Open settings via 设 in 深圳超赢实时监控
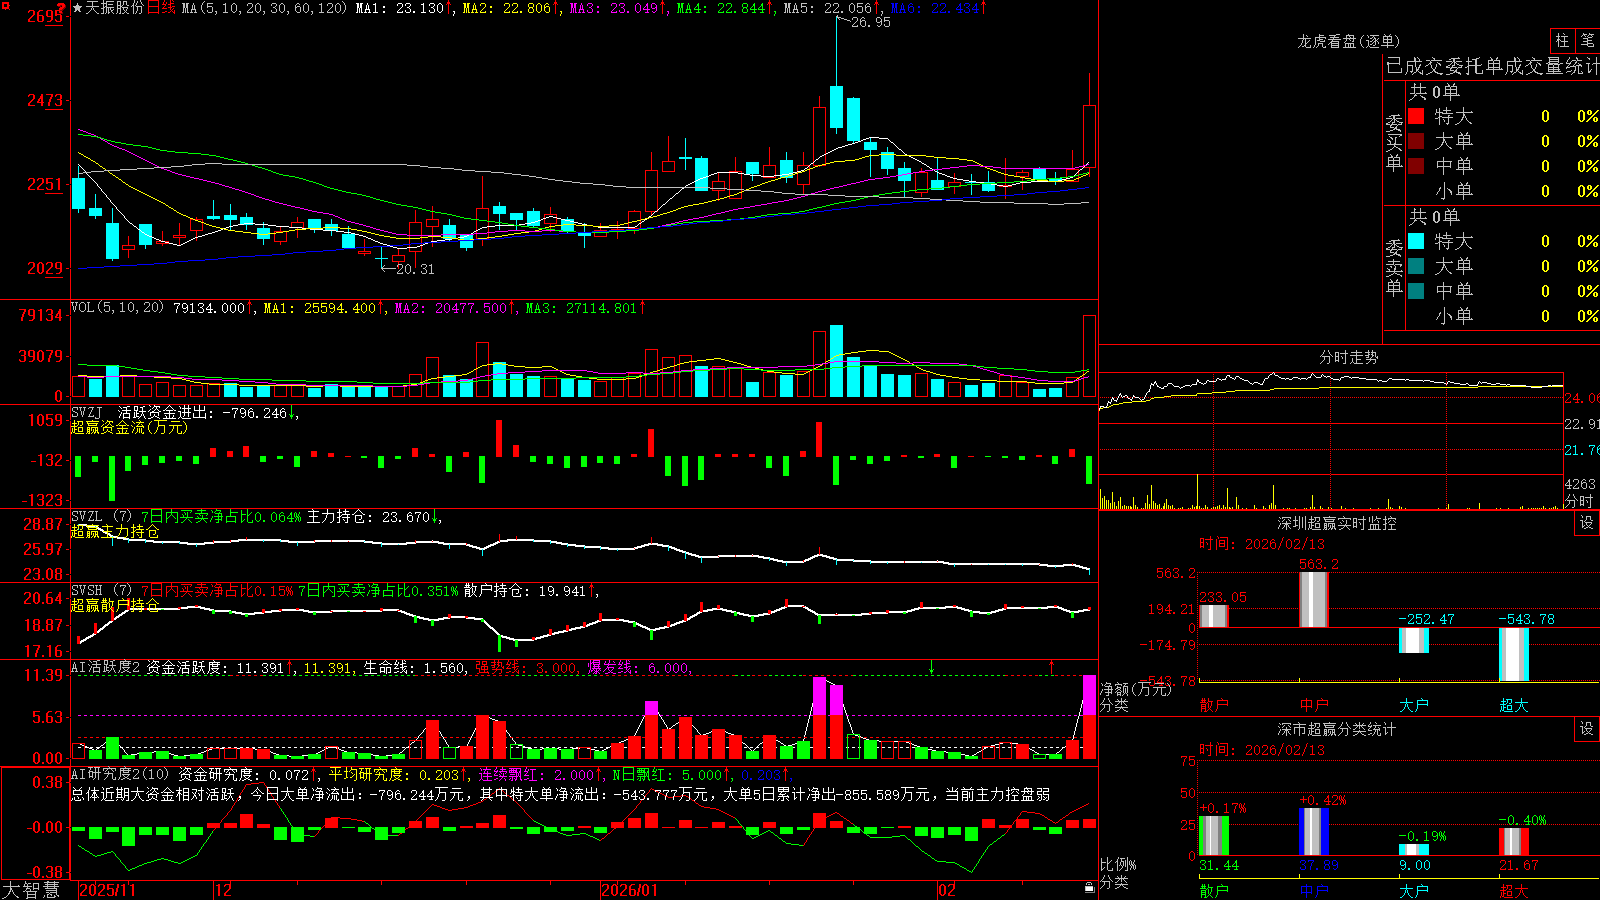Viewport: 1600px width, 900px height. pos(1587,523)
